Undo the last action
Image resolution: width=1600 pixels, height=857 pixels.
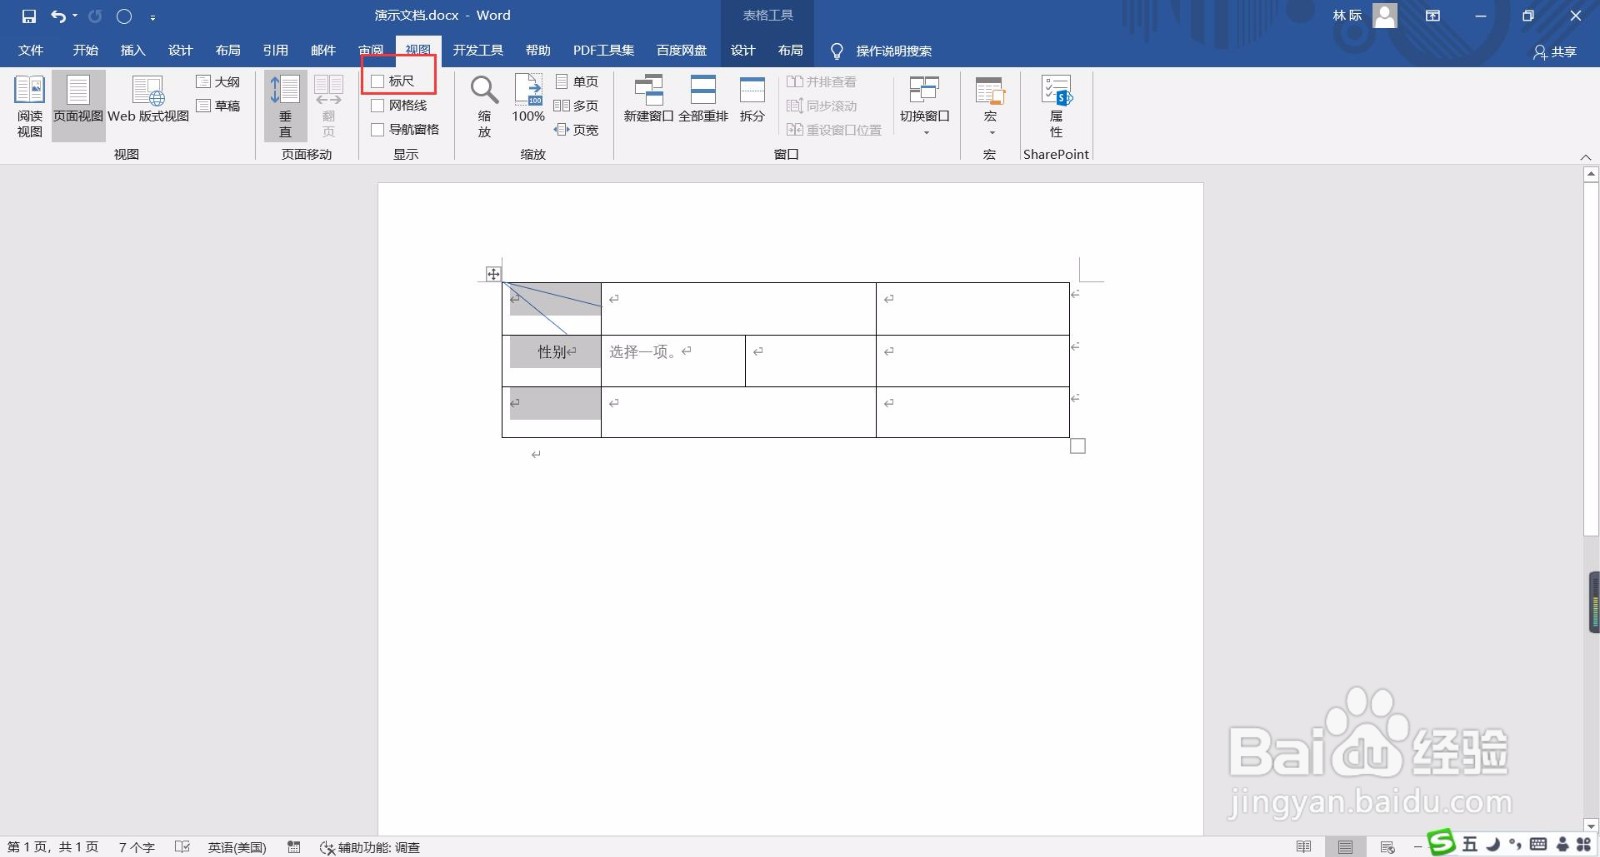(x=58, y=16)
